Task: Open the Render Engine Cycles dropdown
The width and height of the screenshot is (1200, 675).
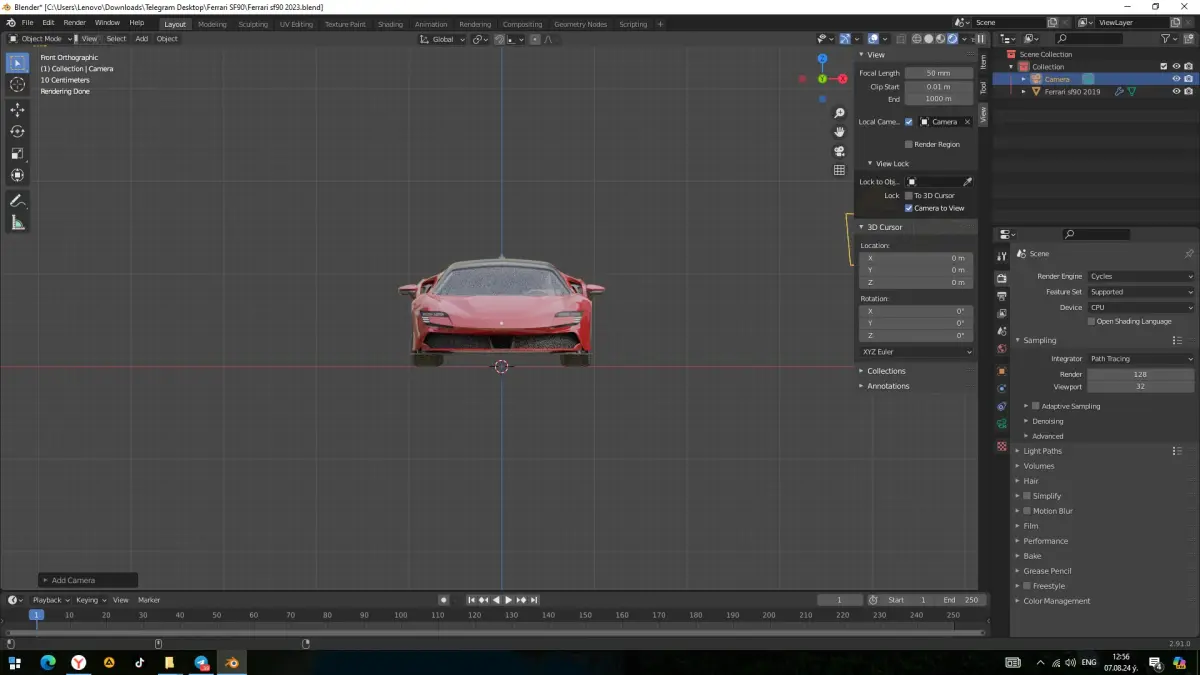Action: coord(1141,276)
